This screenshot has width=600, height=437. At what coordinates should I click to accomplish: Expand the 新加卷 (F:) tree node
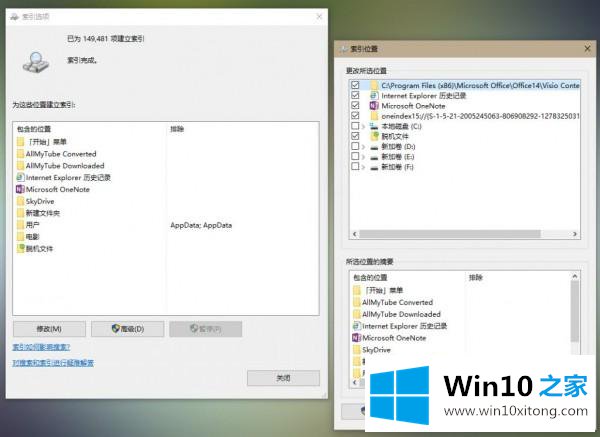[364, 167]
